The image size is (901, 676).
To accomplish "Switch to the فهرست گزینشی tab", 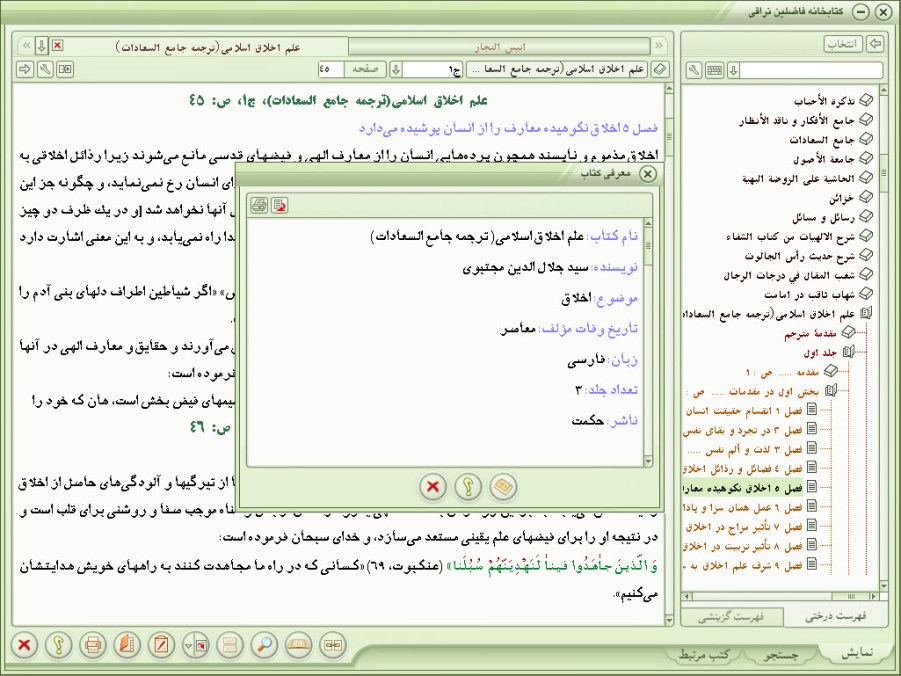I will [x=731, y=616].
